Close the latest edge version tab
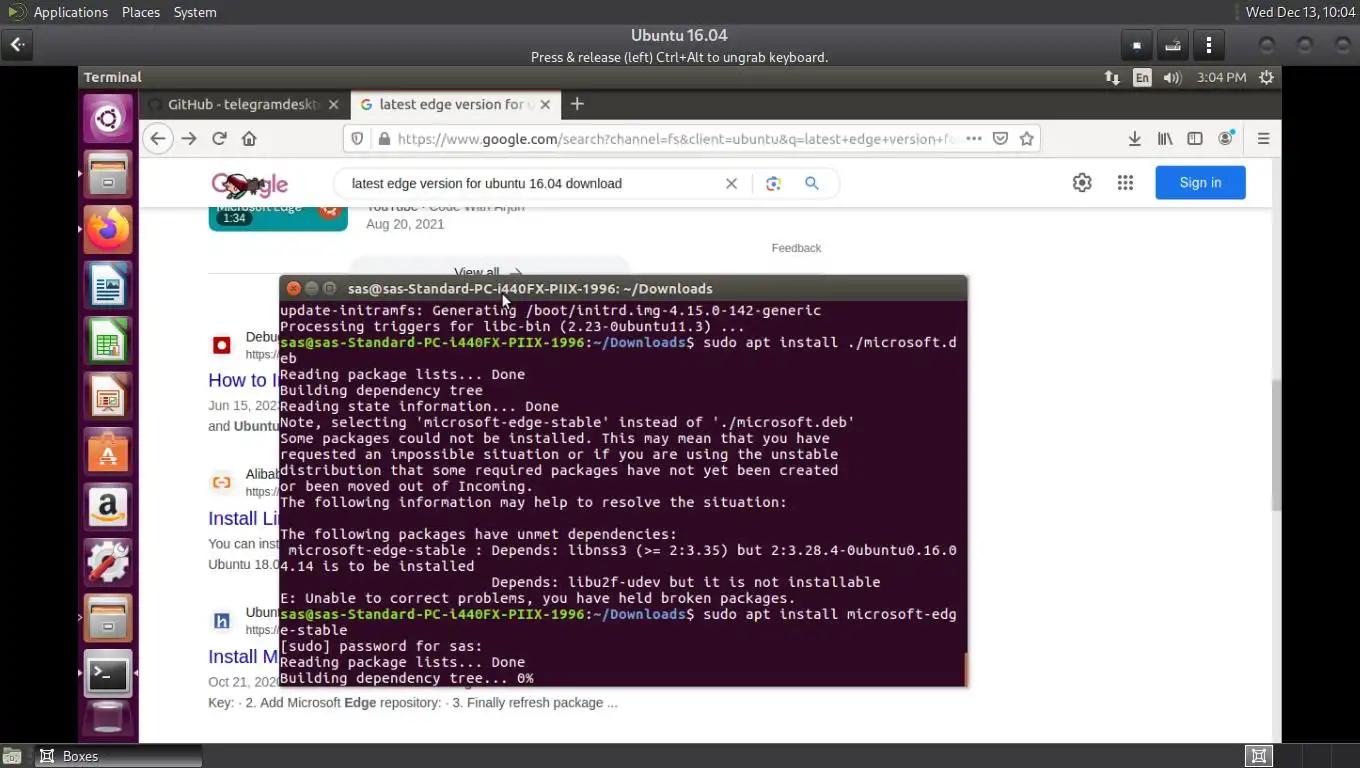Image resolution: width=1360 pixels, height=768 pixels. pyautogui.click(x=546, y=104)
